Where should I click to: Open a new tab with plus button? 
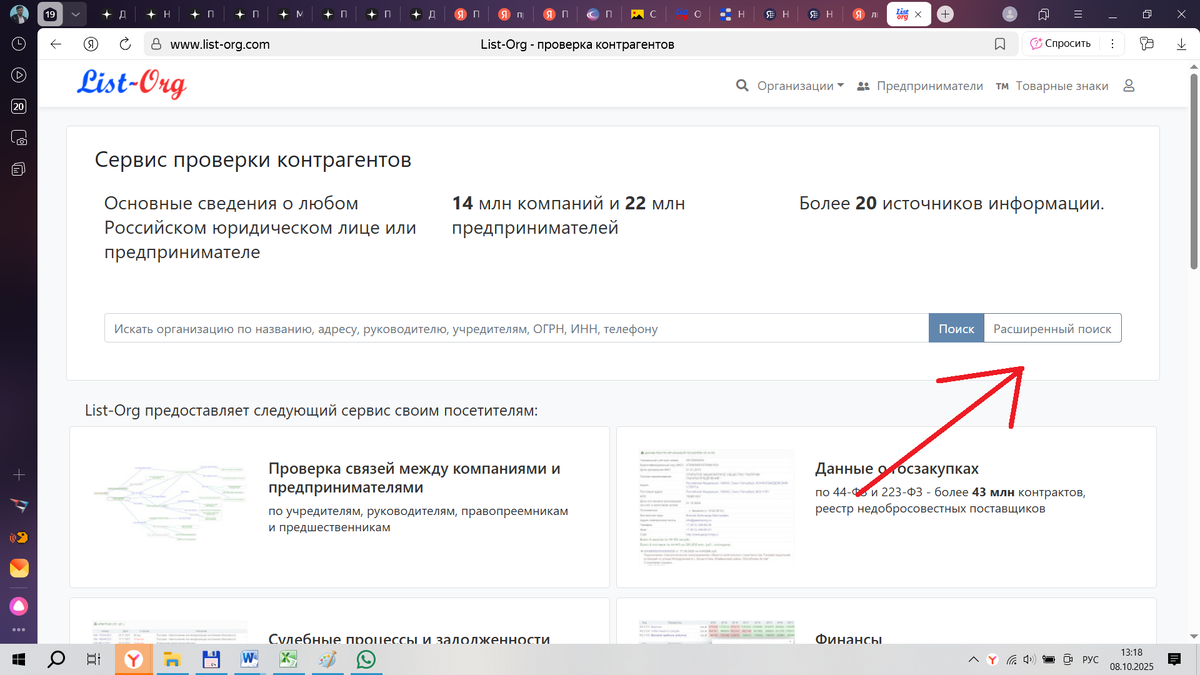click(x=946, y=14)
